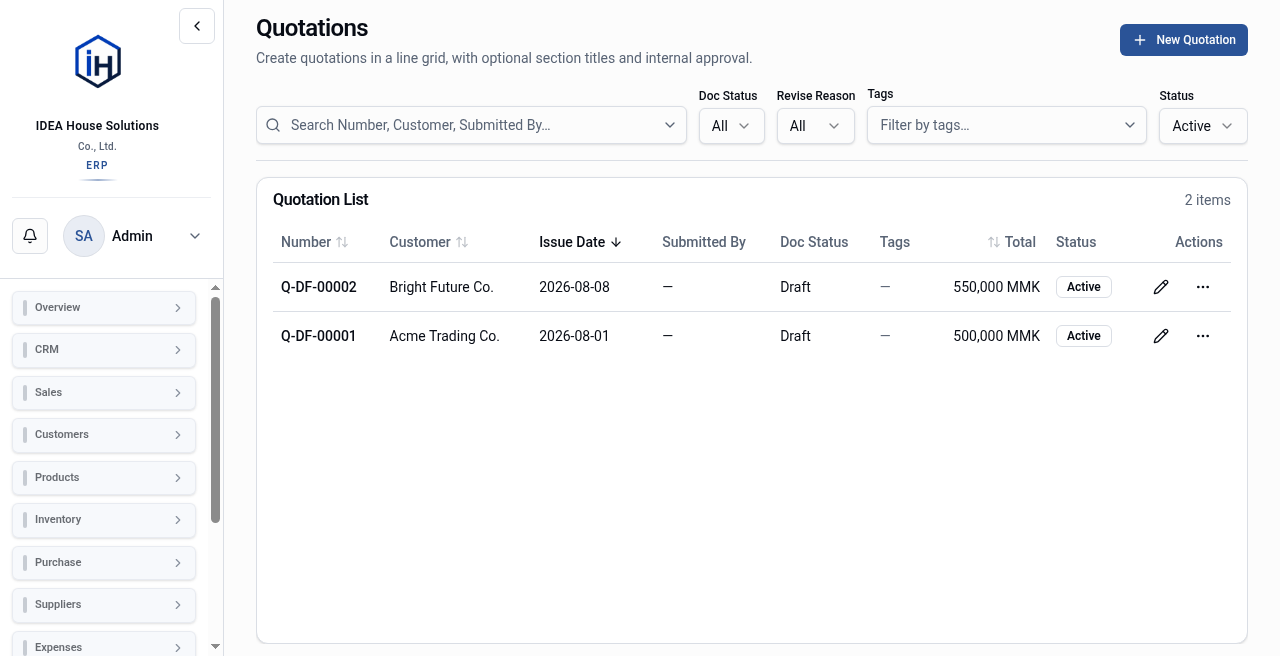Sort by Number column arrows
This screenshot has height=656, width=1280.
(342, 242)
